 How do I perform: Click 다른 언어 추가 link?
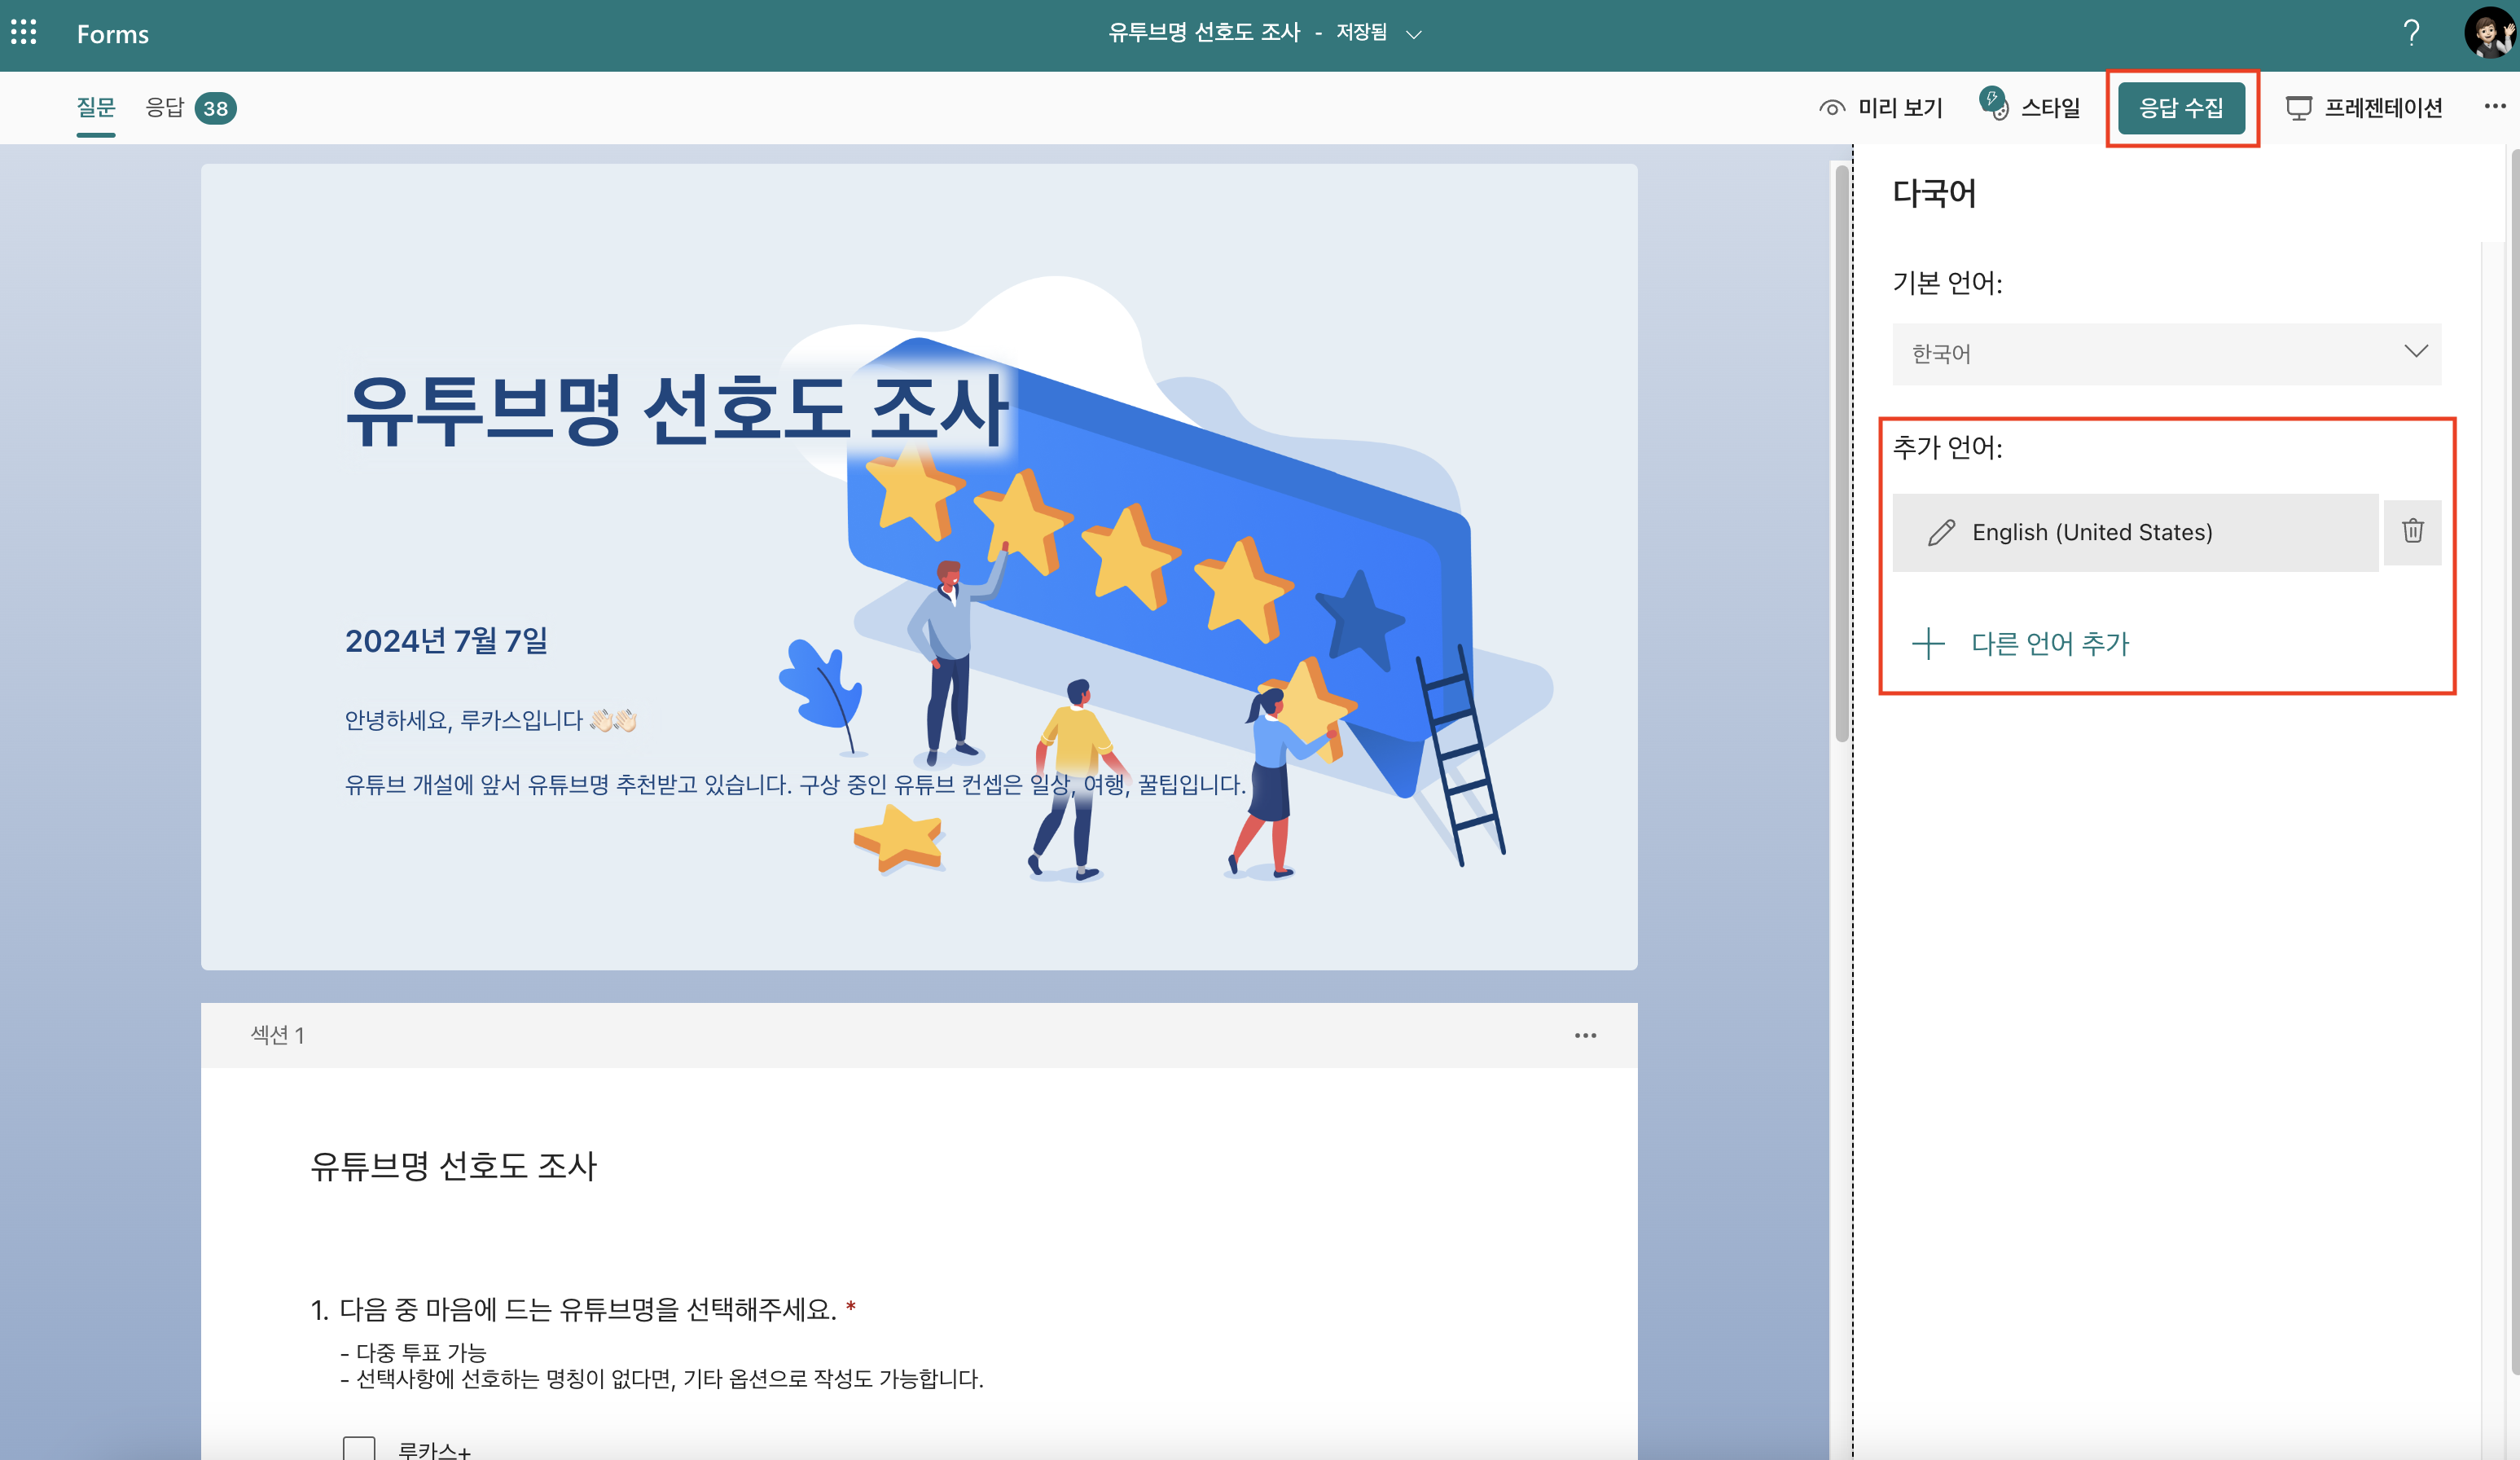pyautogui.click(x=2049, y=643)
